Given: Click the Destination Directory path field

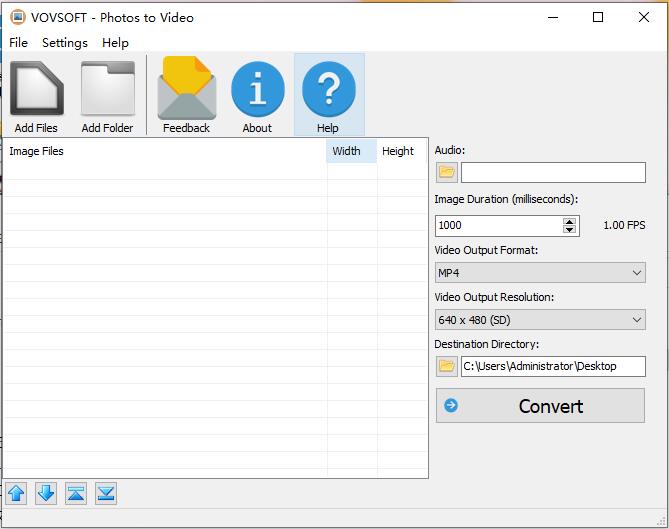Looking at the screenshot, I should coord(553,366).
